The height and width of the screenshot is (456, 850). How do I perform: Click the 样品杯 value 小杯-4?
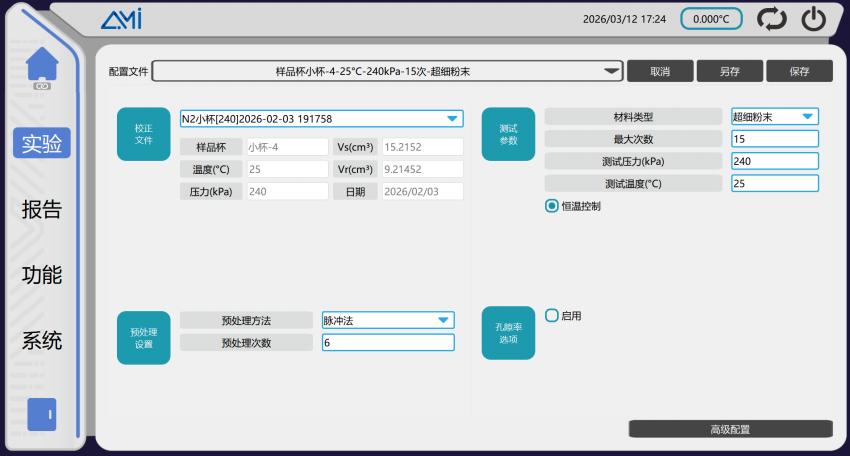pos(288,147)
